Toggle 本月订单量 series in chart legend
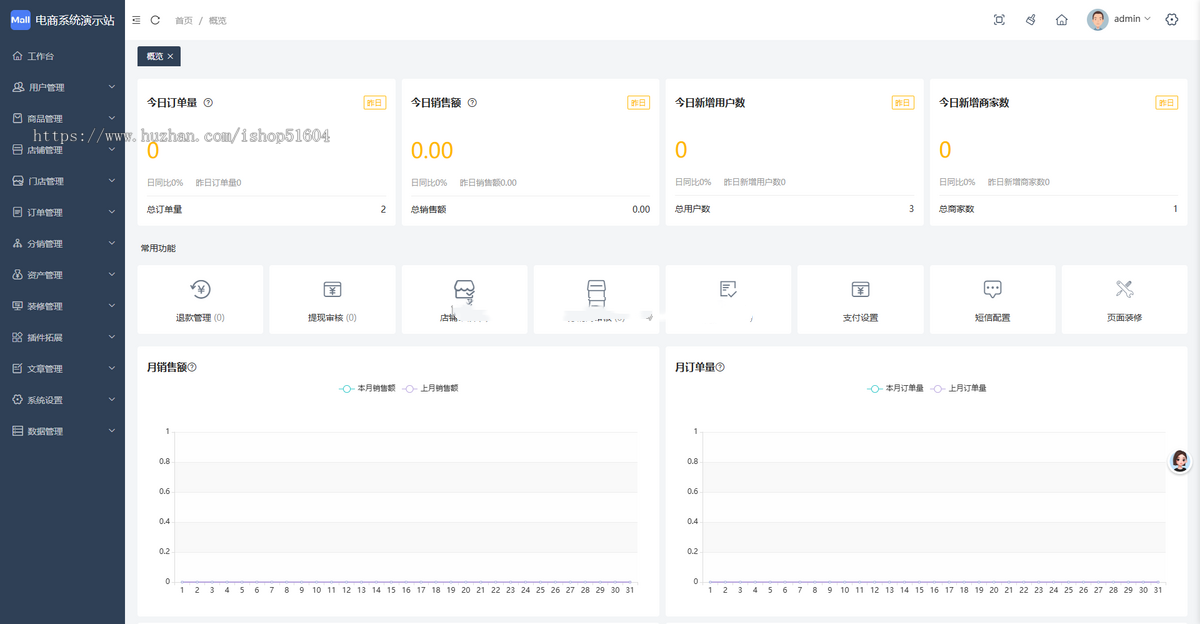The image size is (1200, 624). click(x=895, y=388)
